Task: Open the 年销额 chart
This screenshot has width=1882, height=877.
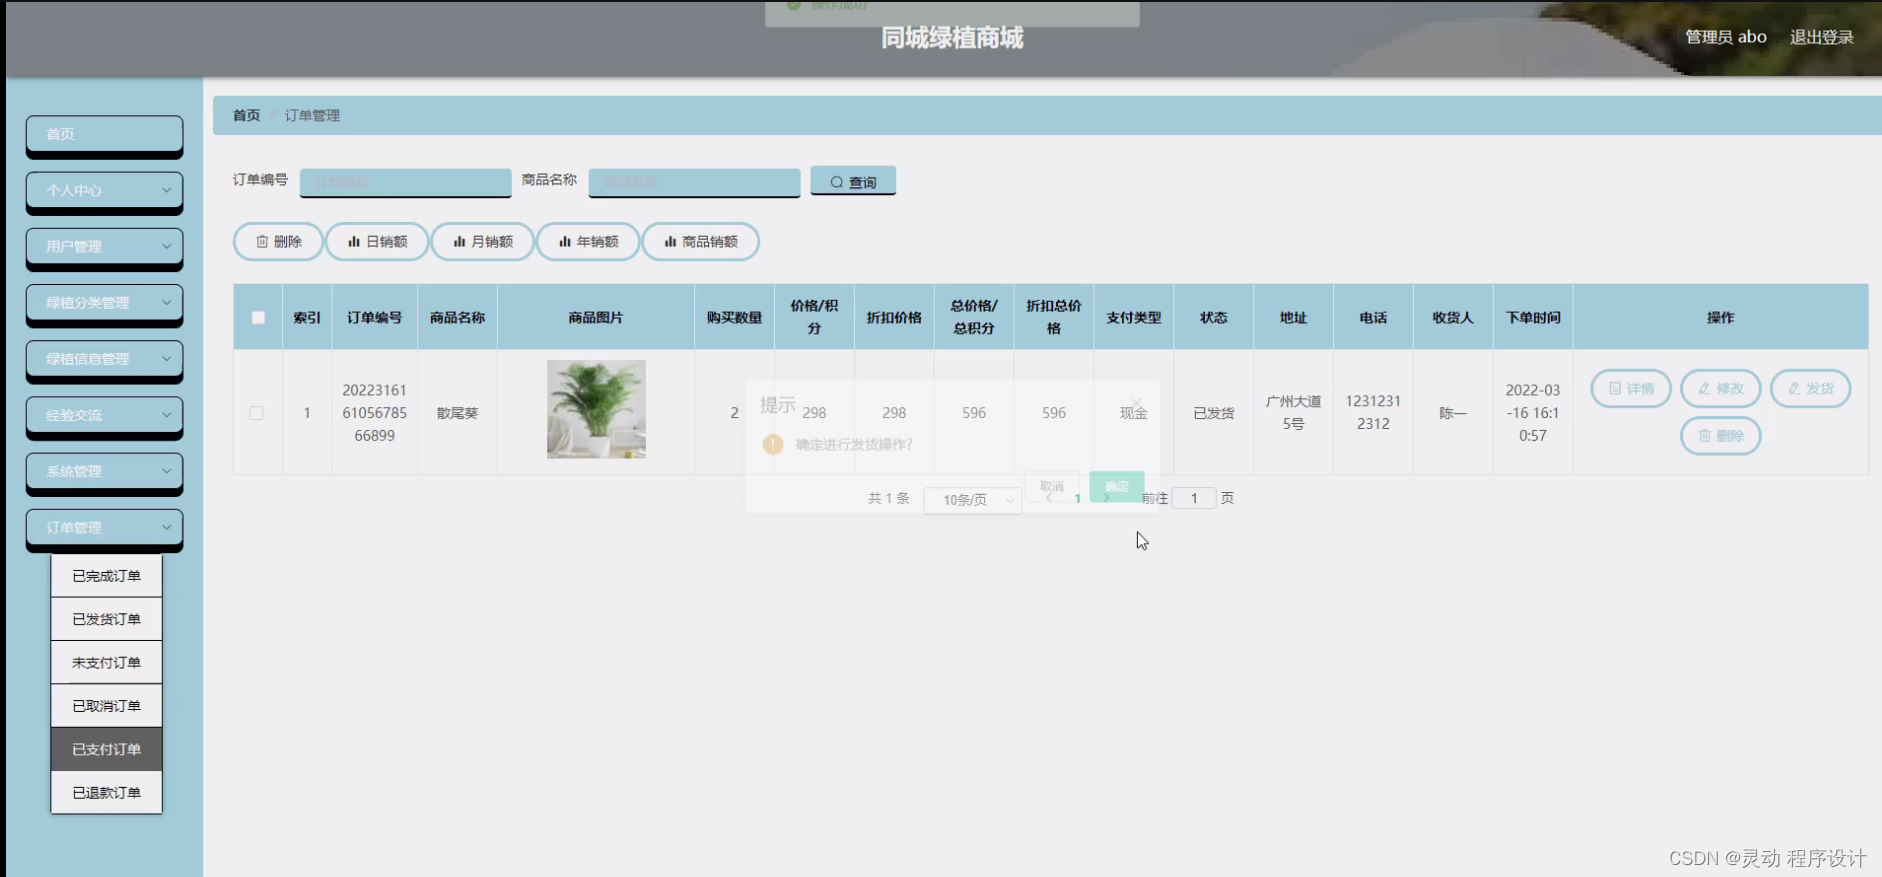Action: [588, 242]
